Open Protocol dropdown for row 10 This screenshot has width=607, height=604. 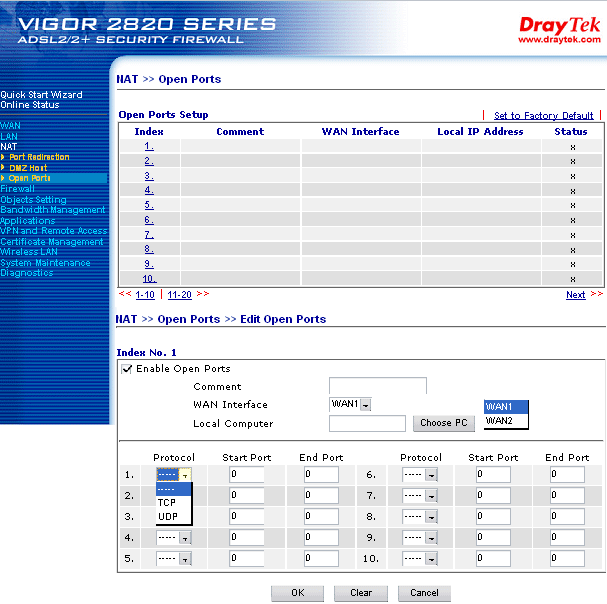420,558
